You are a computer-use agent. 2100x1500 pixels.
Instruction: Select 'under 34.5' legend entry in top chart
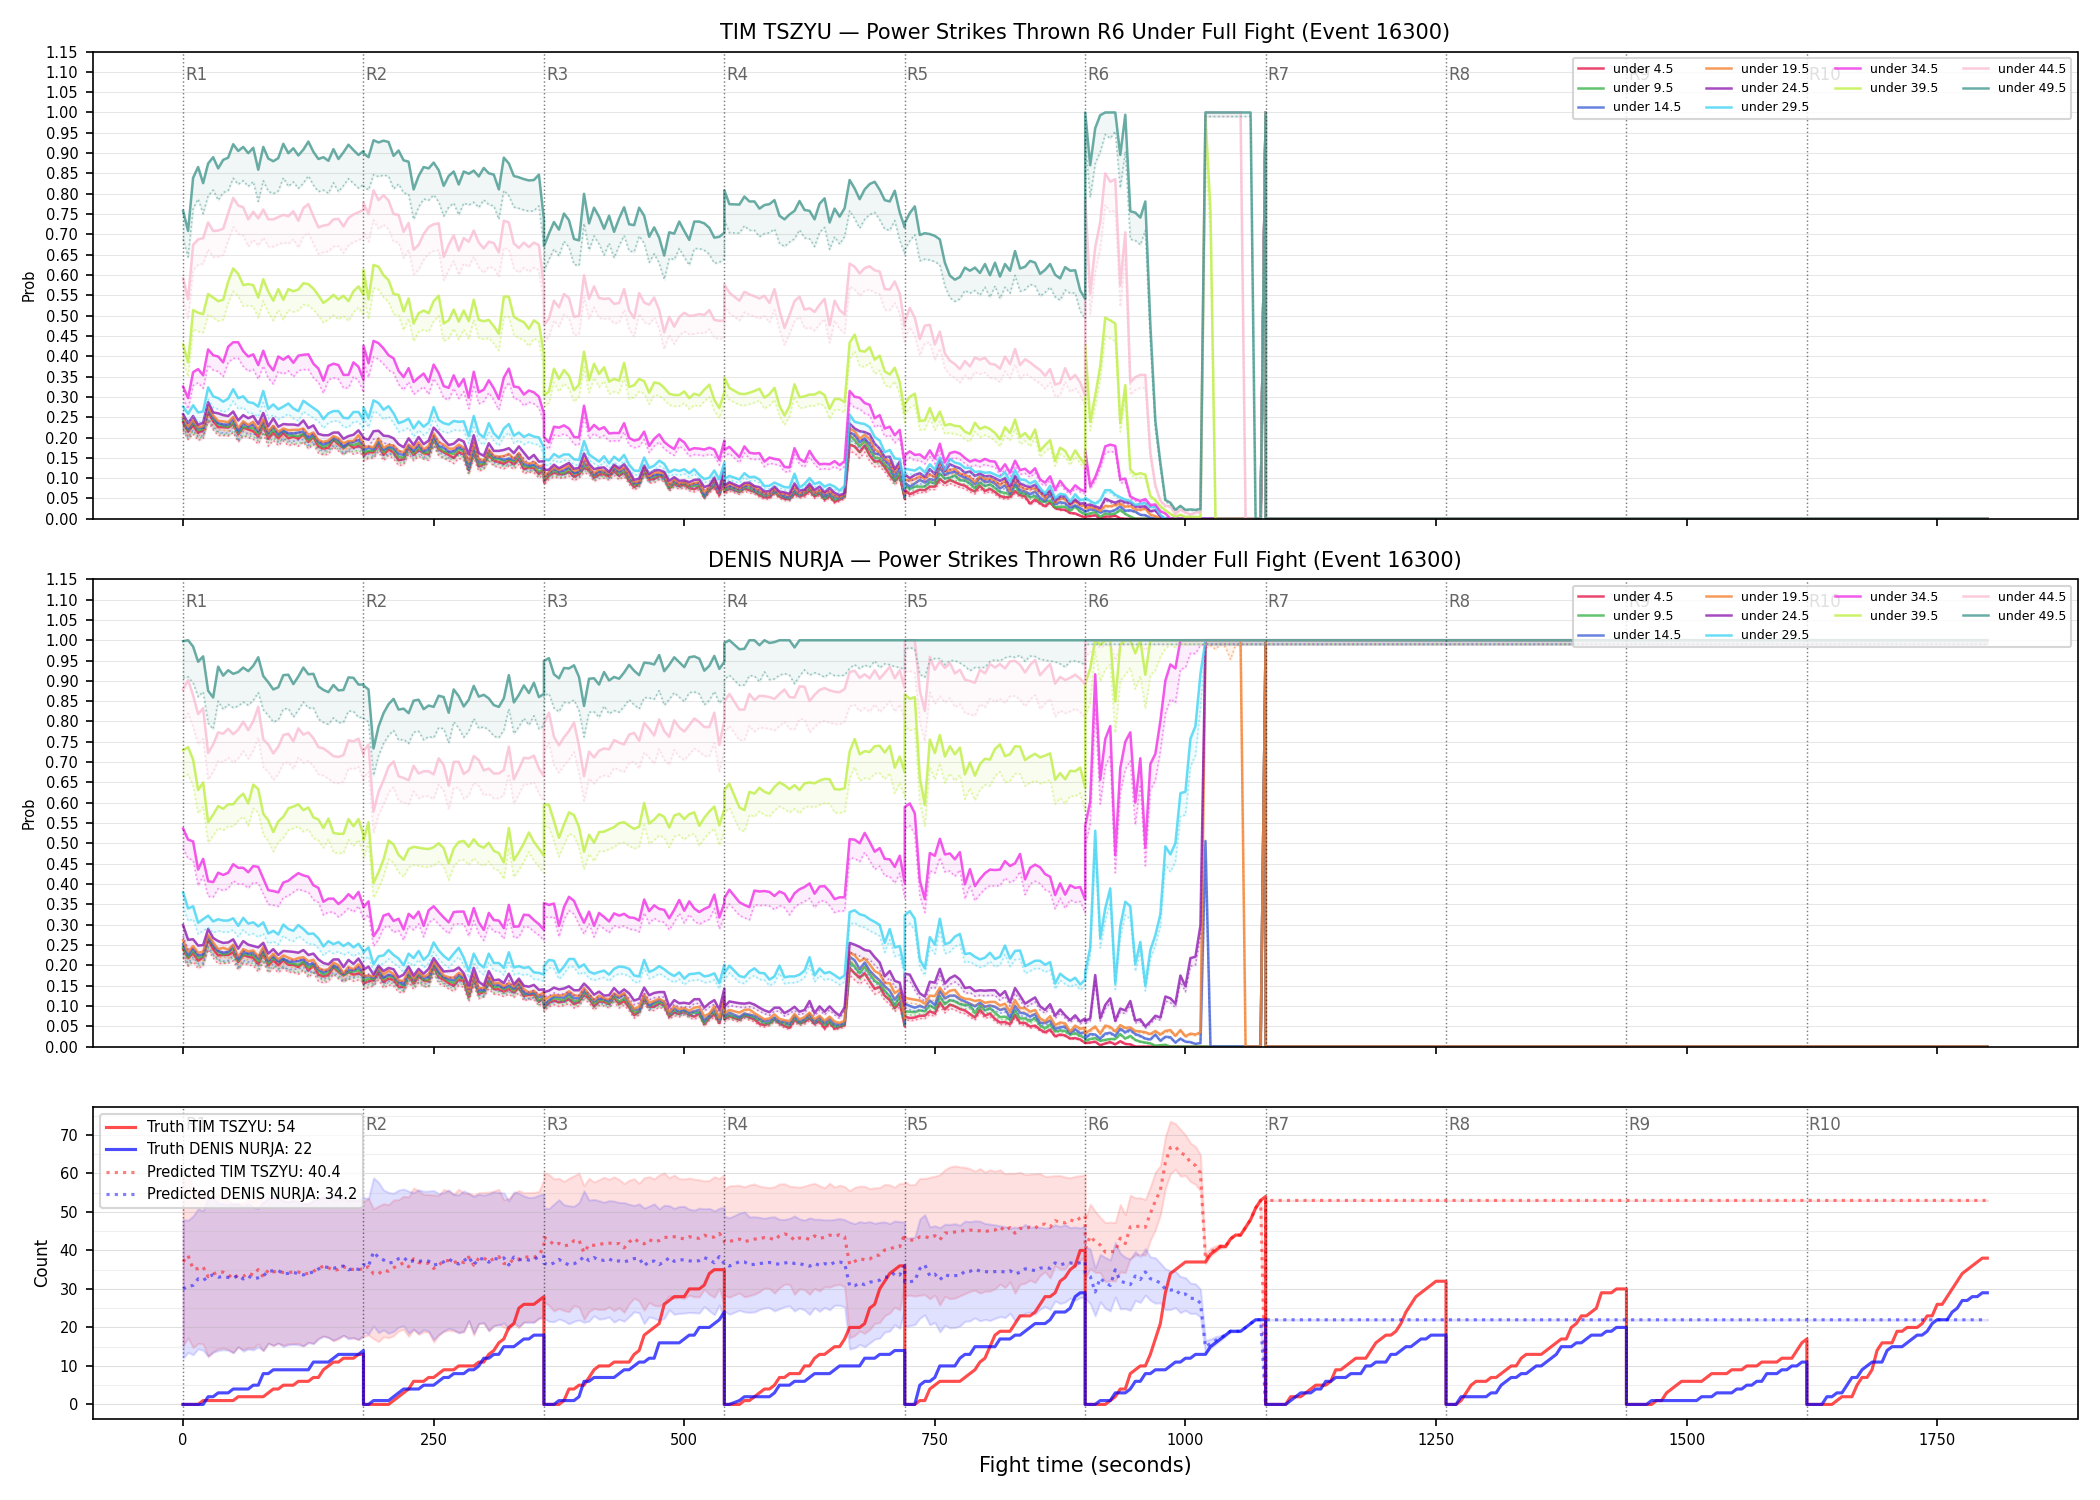tap(1886, 69)
